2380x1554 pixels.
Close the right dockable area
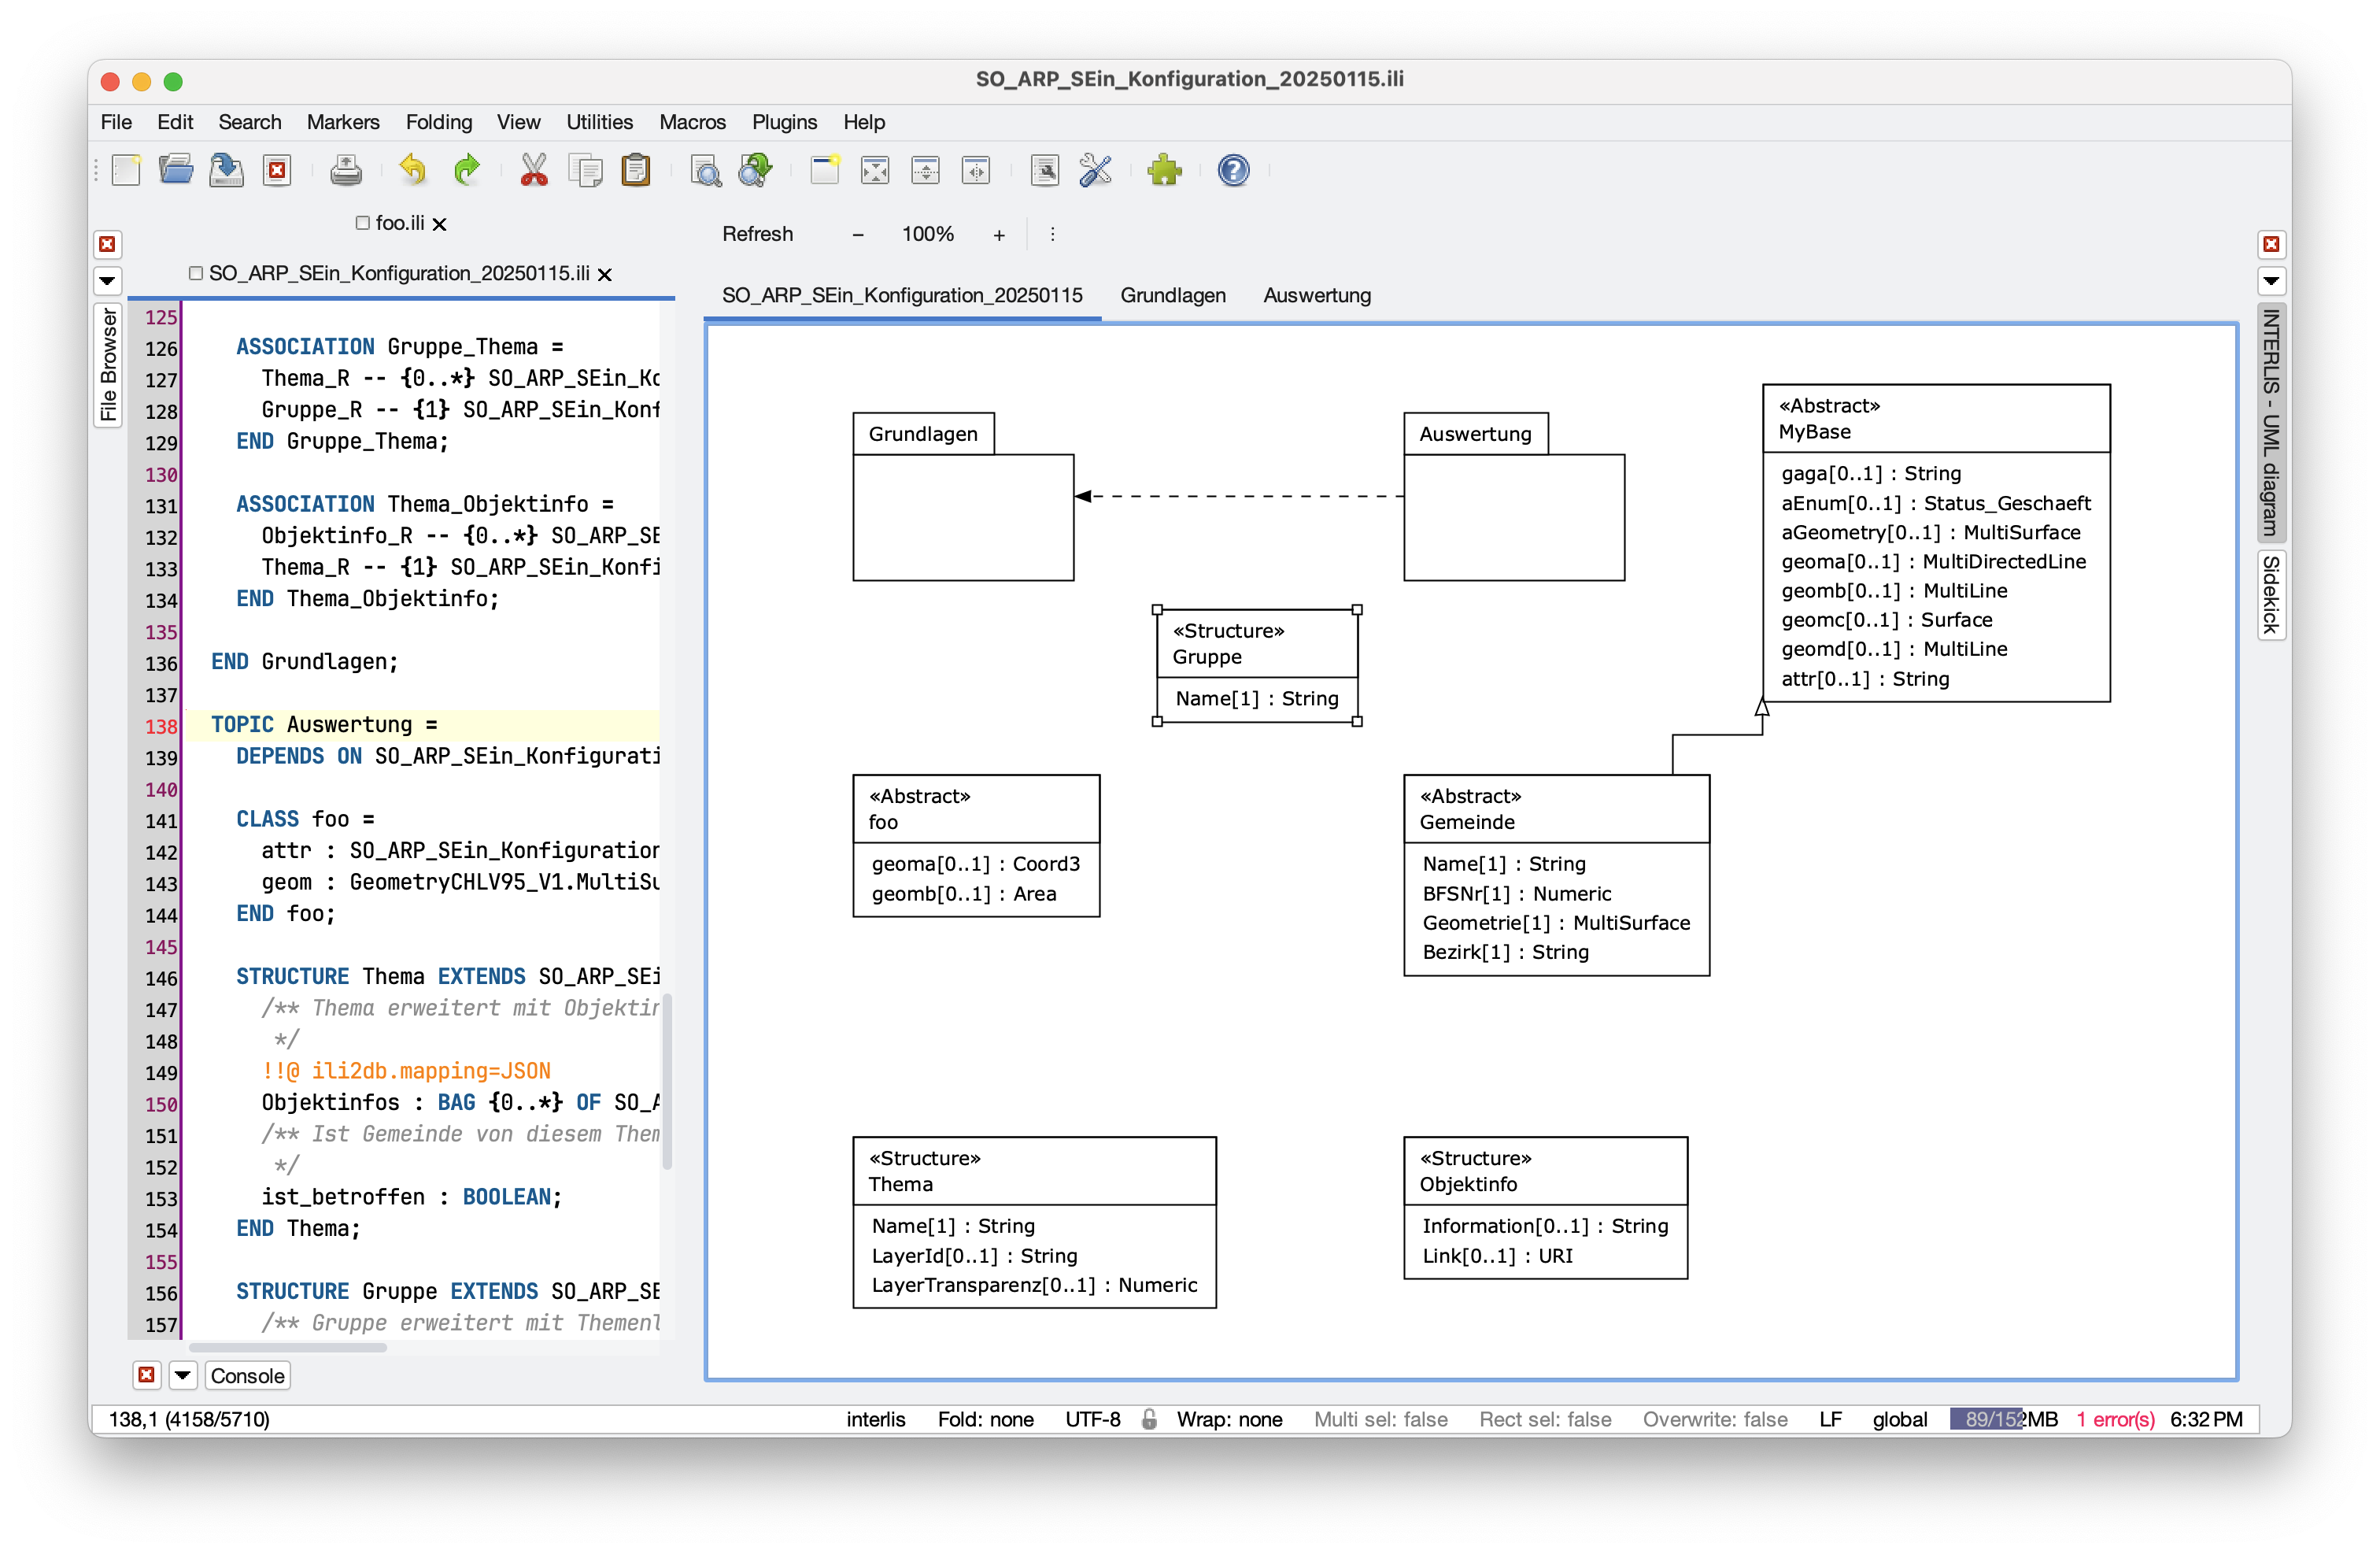pyautogui.click(x=2271, y=244)
